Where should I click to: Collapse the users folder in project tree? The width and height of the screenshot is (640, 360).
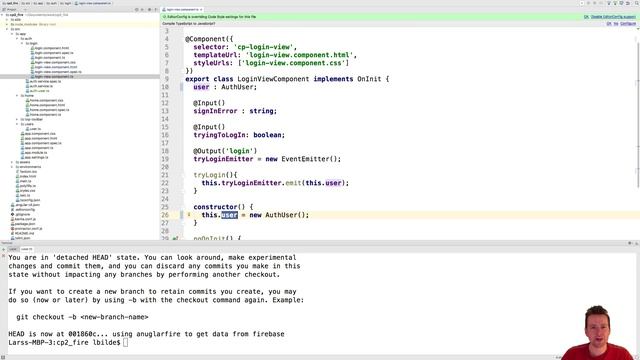click(x=17, y=124)
